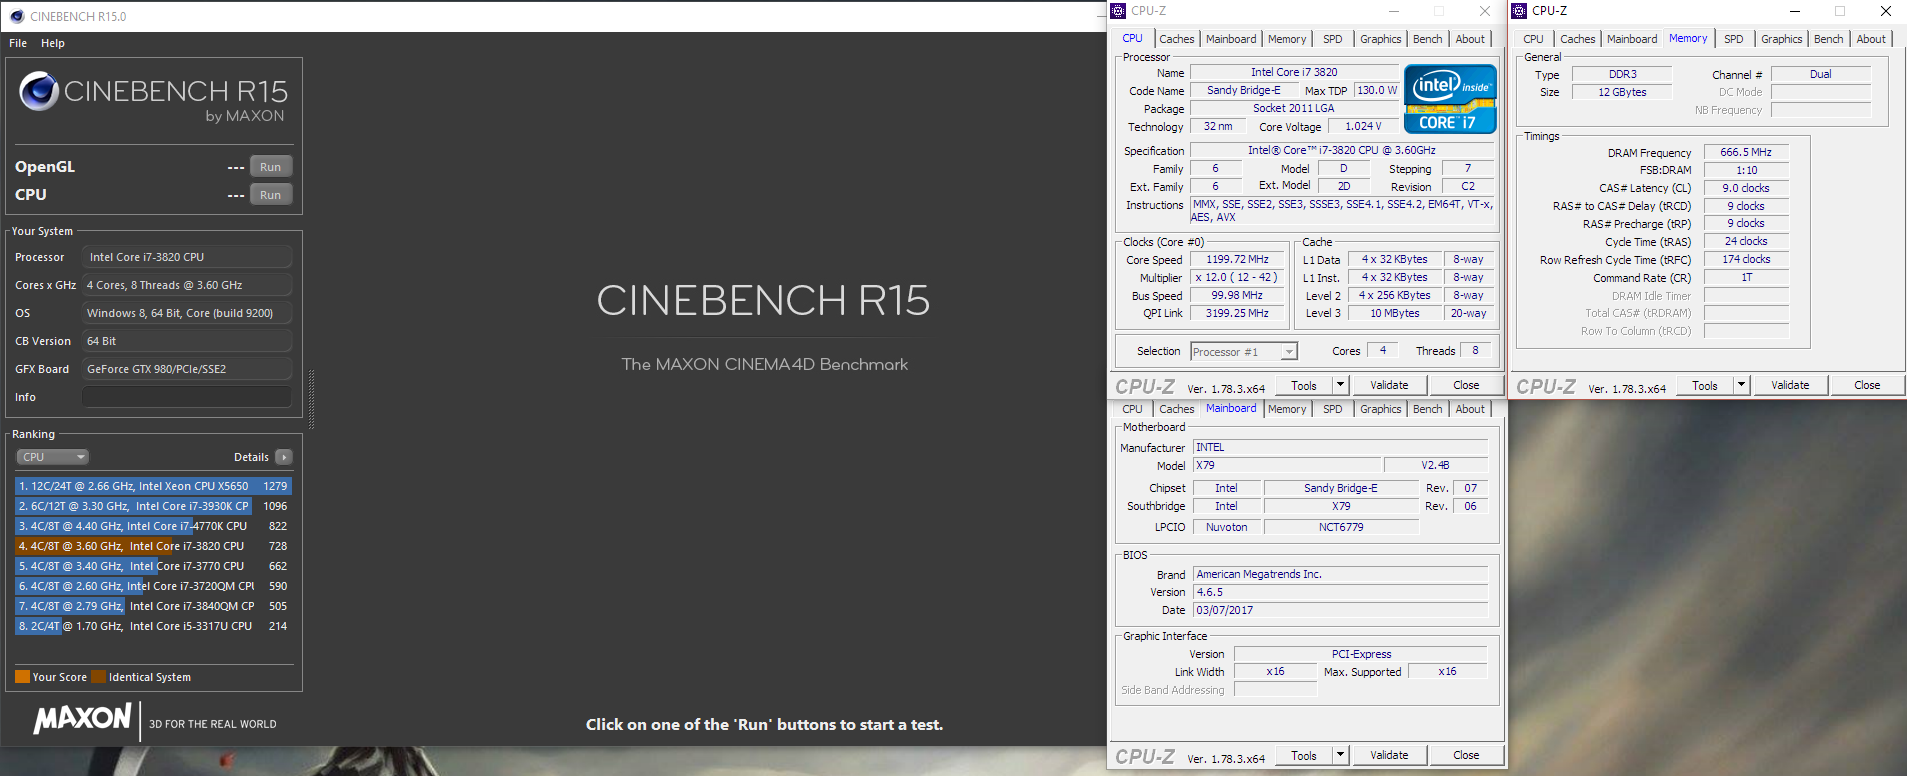
Task: Click memory Size value 12 GBytes
Action: [1622, 92]
